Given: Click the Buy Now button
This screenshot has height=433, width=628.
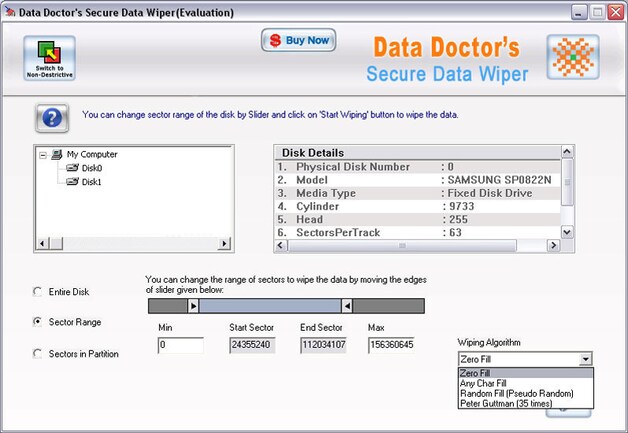Looking at the screenshot, I should click(298, 40).
